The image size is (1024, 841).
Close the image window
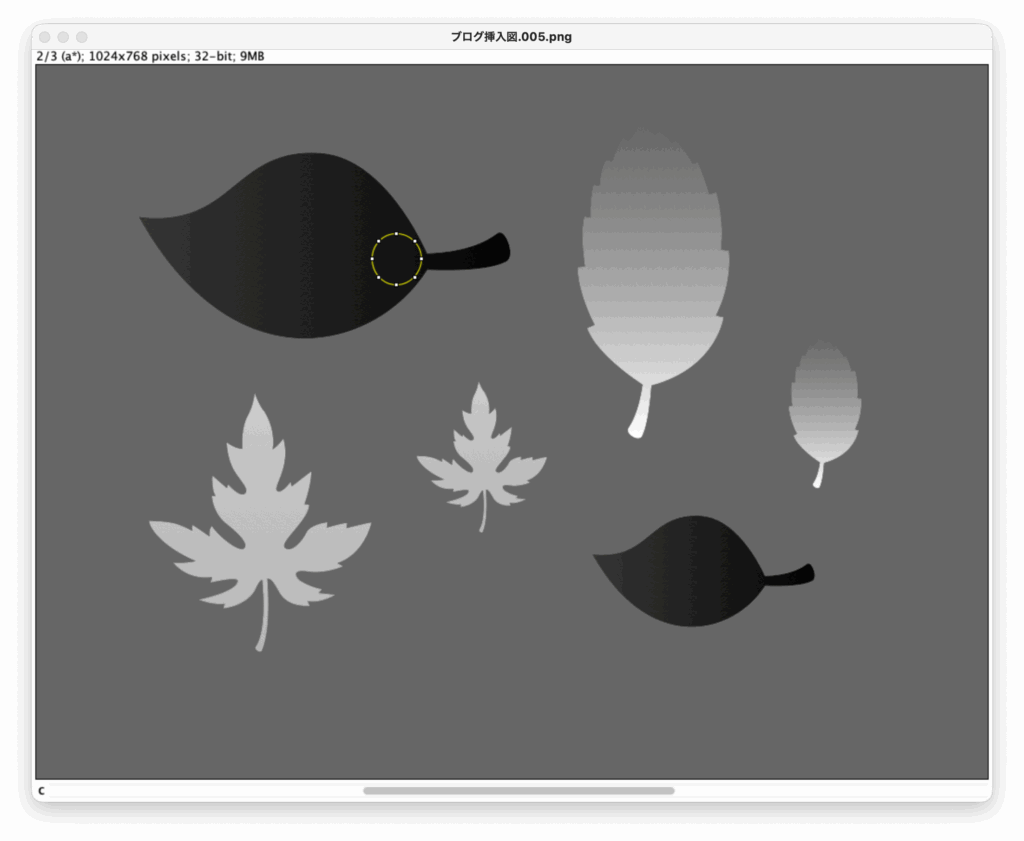(45, 37)
